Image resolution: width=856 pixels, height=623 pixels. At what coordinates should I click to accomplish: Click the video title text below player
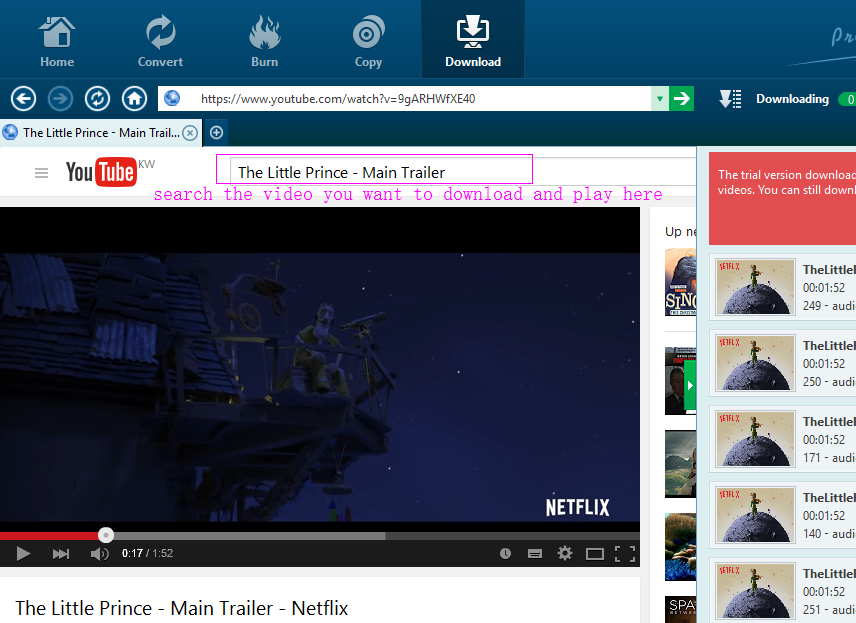coord(182,608)
